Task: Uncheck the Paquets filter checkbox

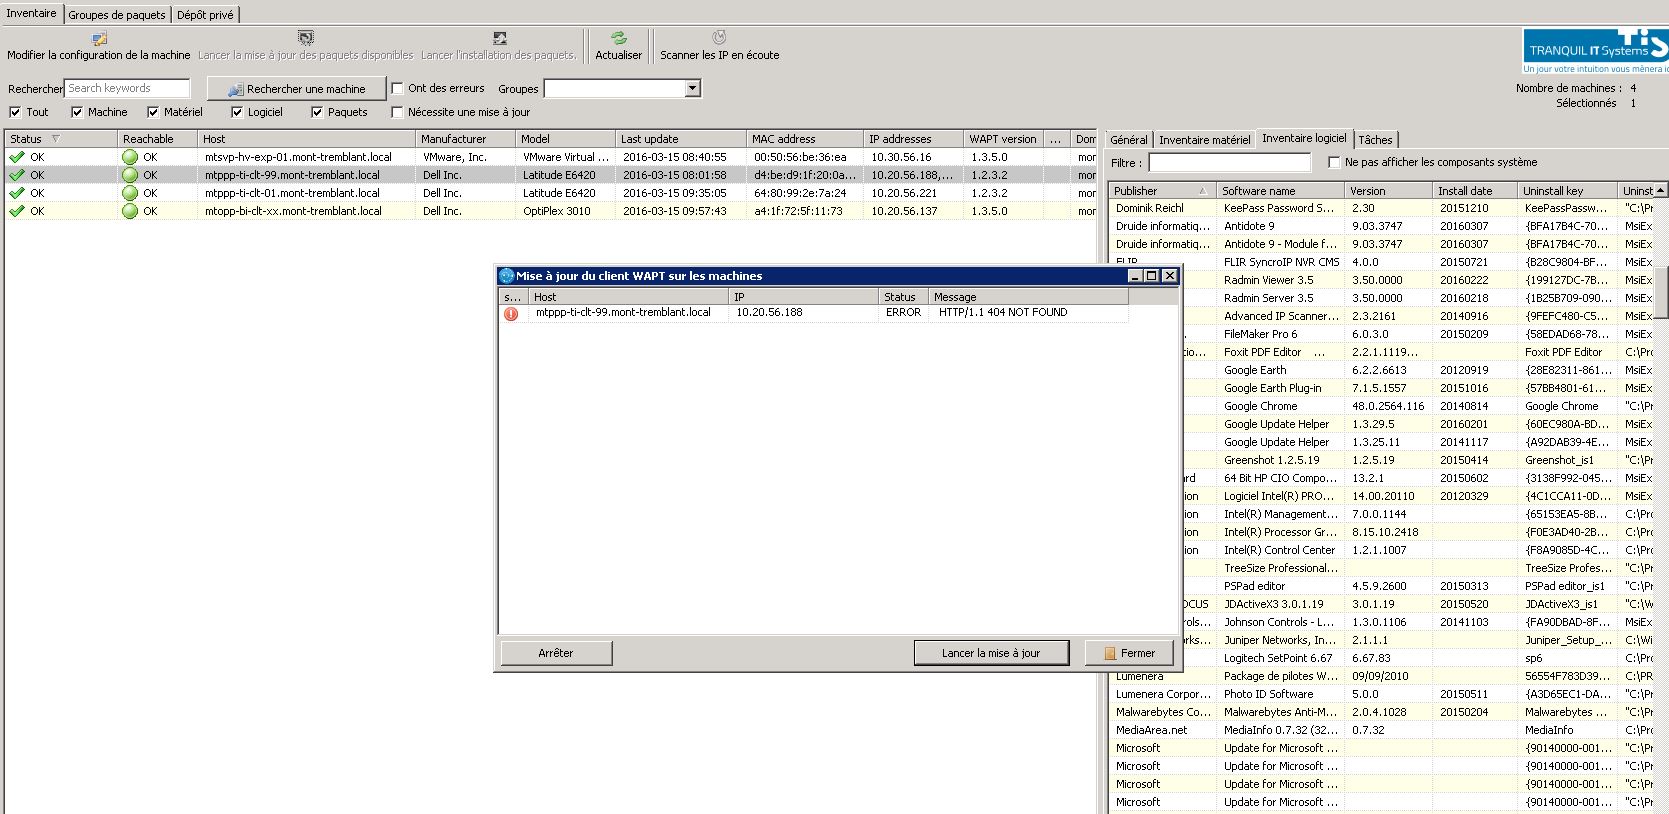Action: coord(317,112)
